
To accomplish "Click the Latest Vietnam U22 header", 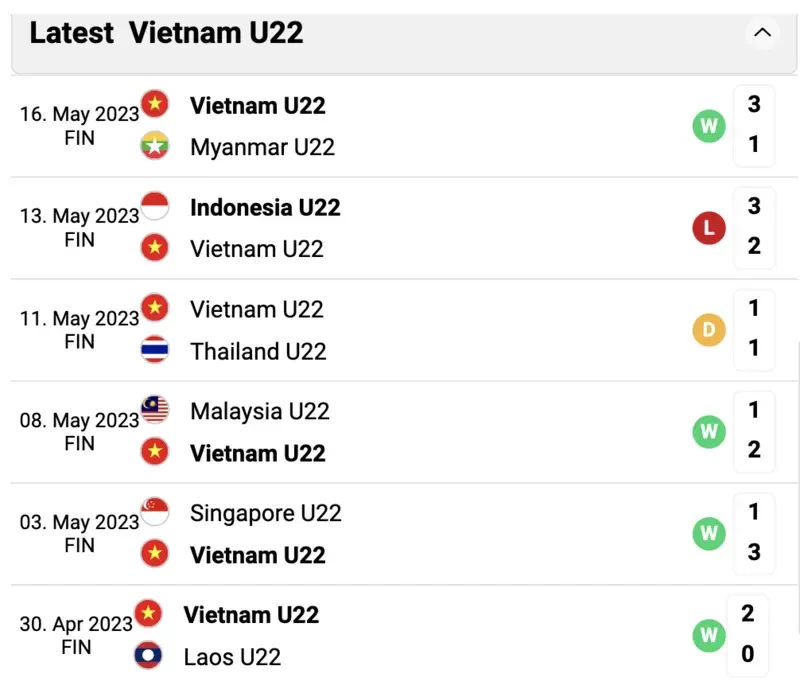I will click(163, 33).
